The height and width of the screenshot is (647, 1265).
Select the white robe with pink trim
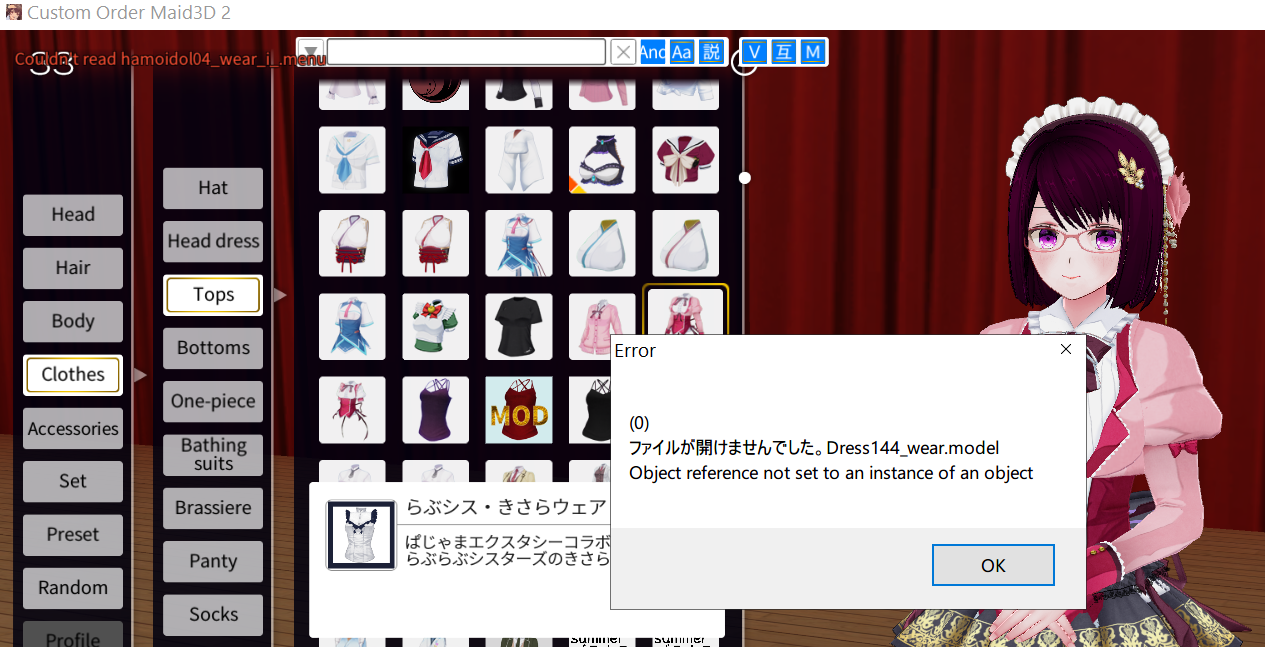(686, 243)
